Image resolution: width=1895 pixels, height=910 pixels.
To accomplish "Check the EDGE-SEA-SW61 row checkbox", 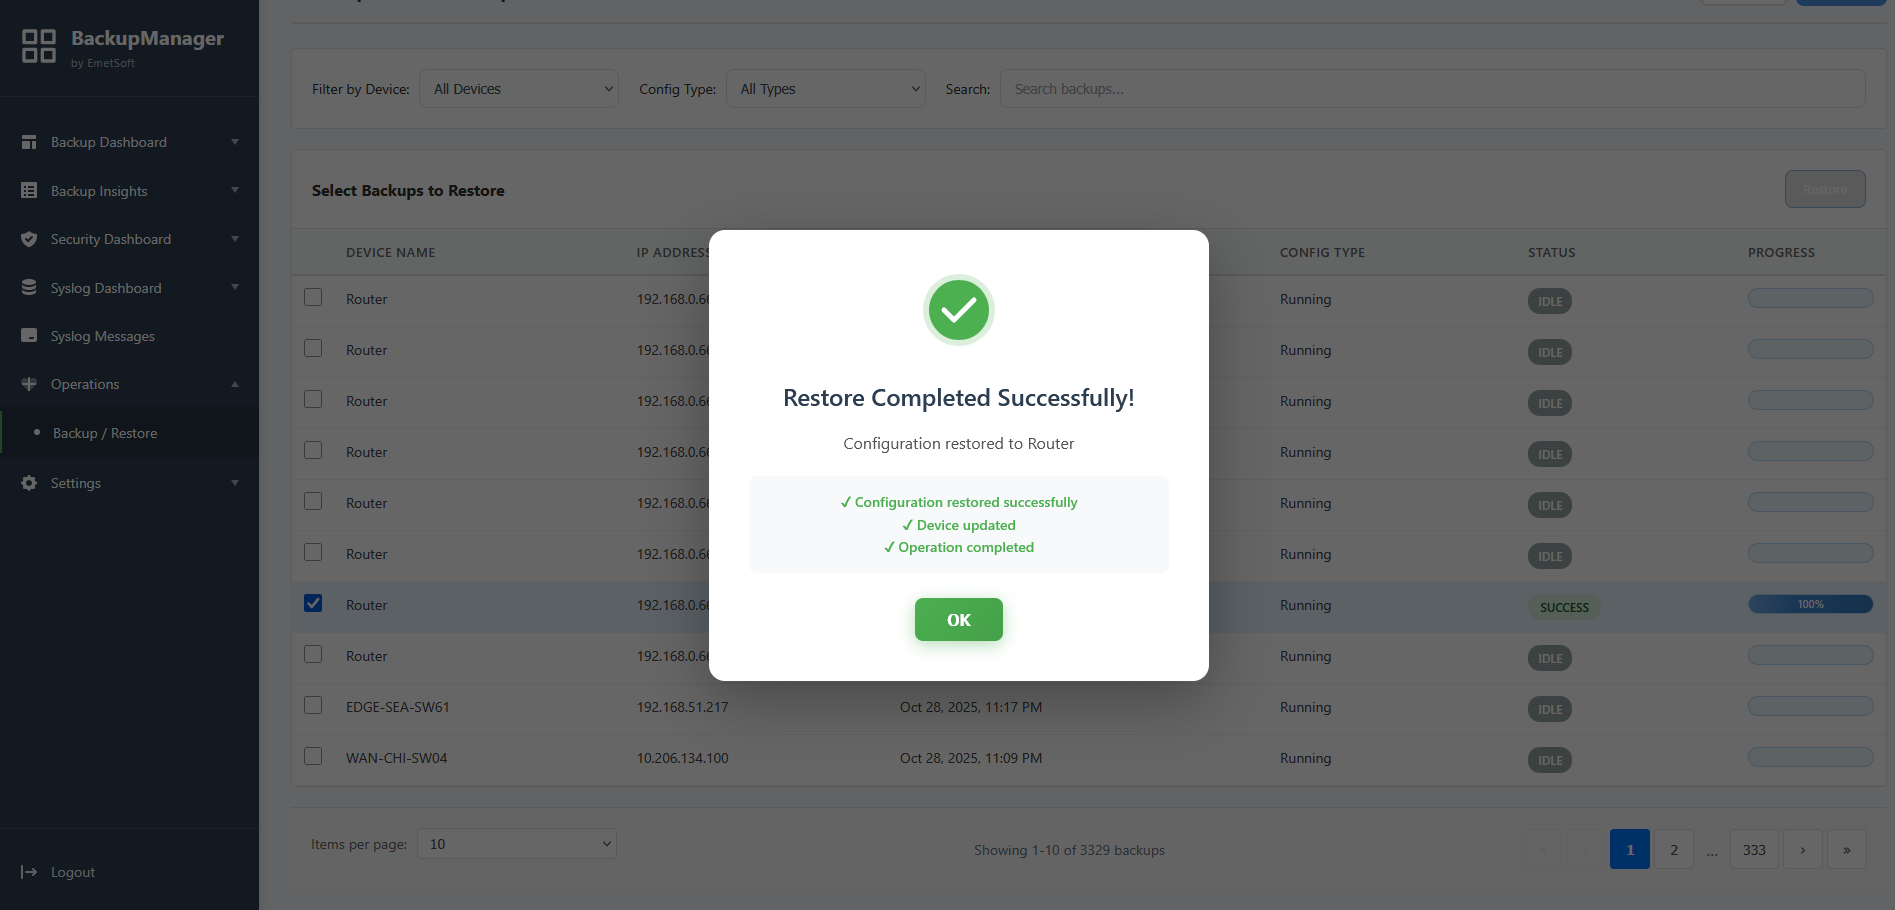I will pos(313,705).
